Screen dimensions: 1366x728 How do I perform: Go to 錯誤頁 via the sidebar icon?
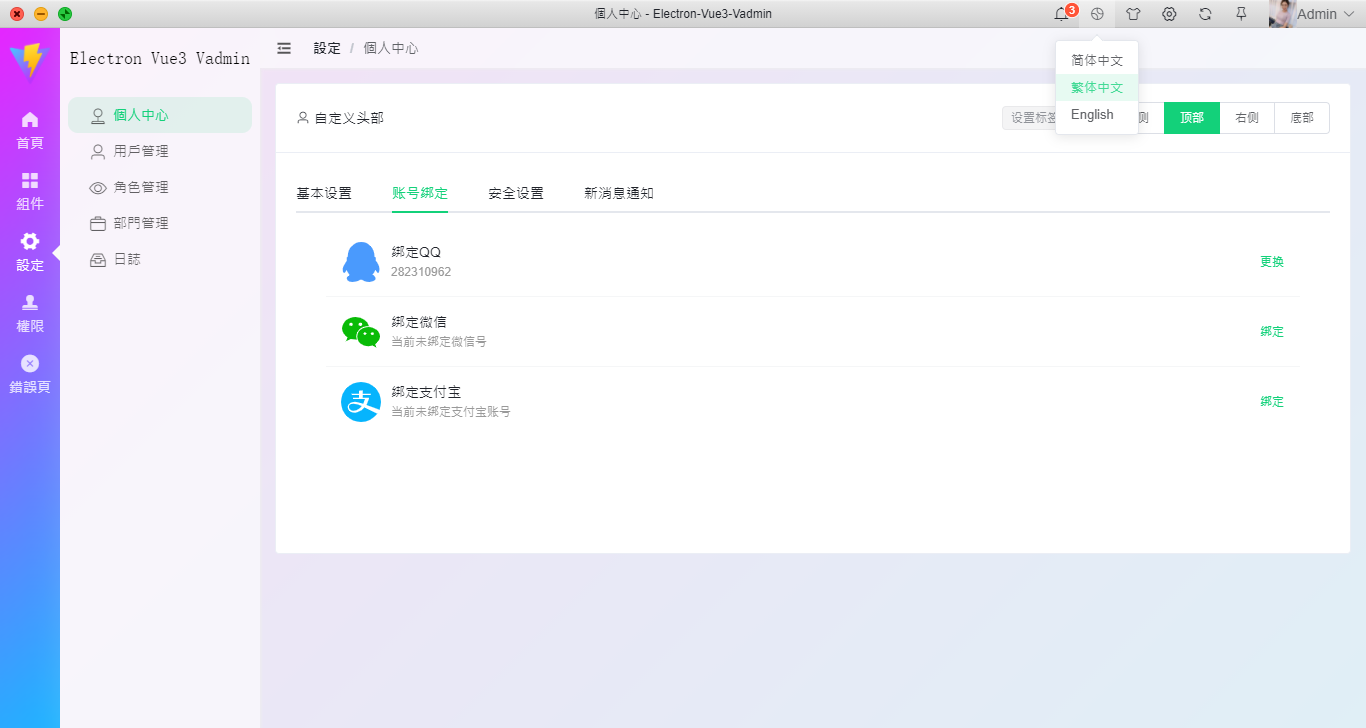click(x=30, y=373)
